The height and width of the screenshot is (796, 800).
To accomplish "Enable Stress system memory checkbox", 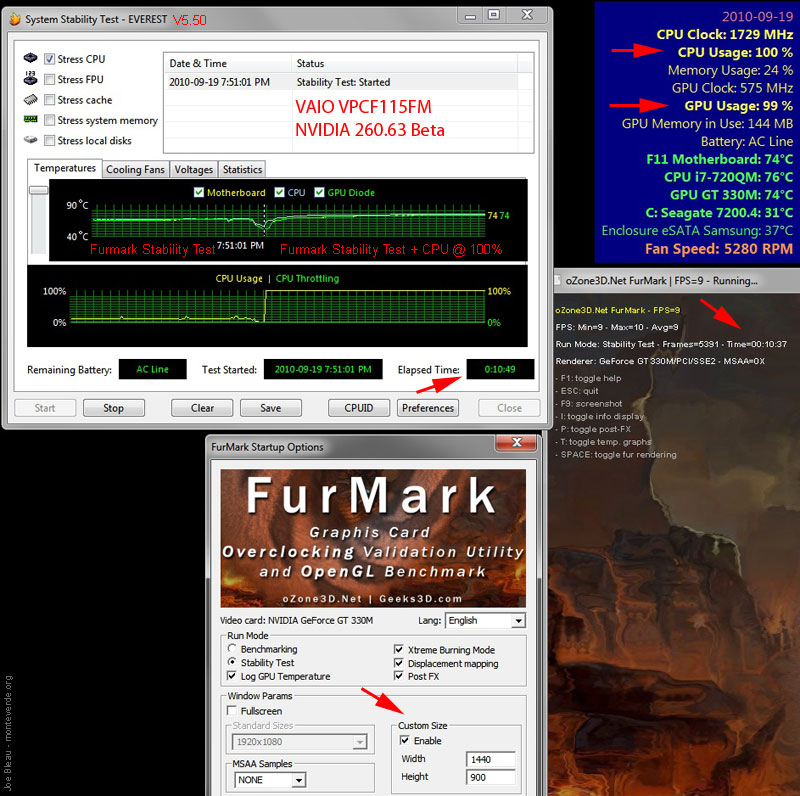I will coord(49,120).
